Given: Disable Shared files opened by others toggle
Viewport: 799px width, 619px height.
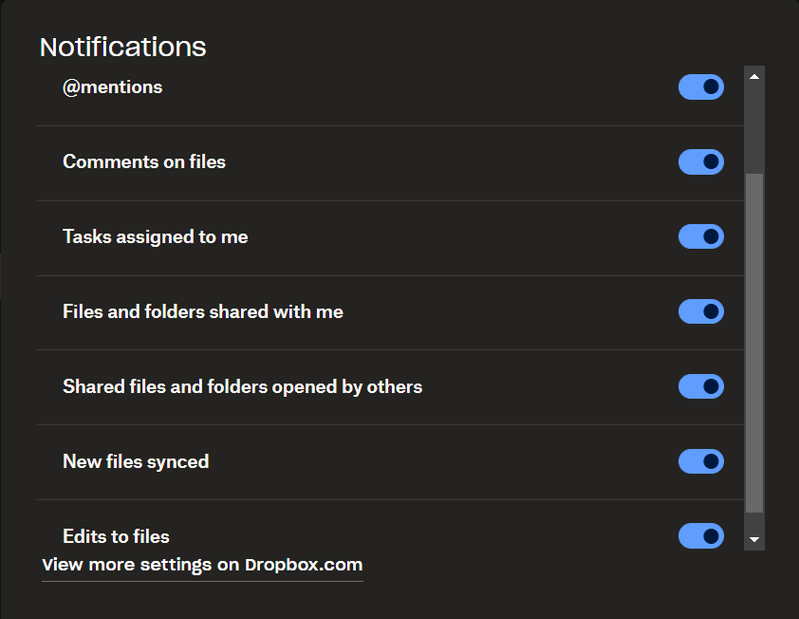Looking at the screenshot, I should pyautogui.click(x=700, y=386).
